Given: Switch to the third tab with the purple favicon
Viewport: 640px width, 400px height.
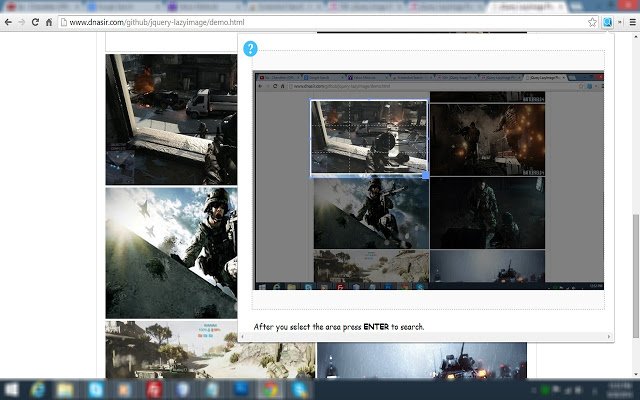Looking at the screenshot, I should [204, 7].
